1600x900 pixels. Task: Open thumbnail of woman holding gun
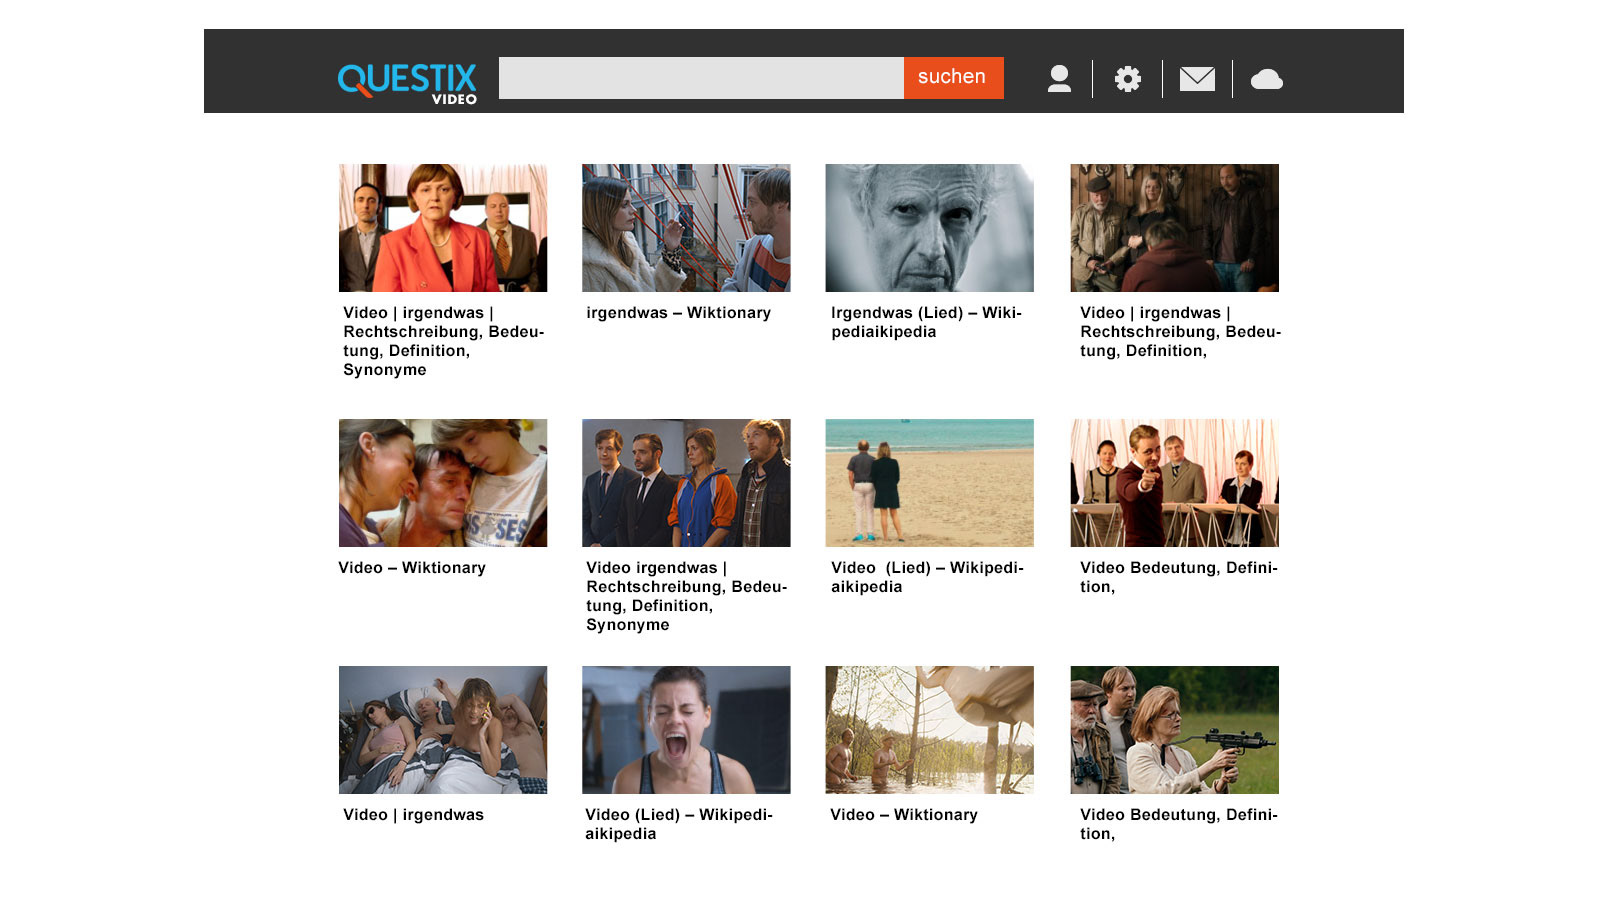(1174, 730)
